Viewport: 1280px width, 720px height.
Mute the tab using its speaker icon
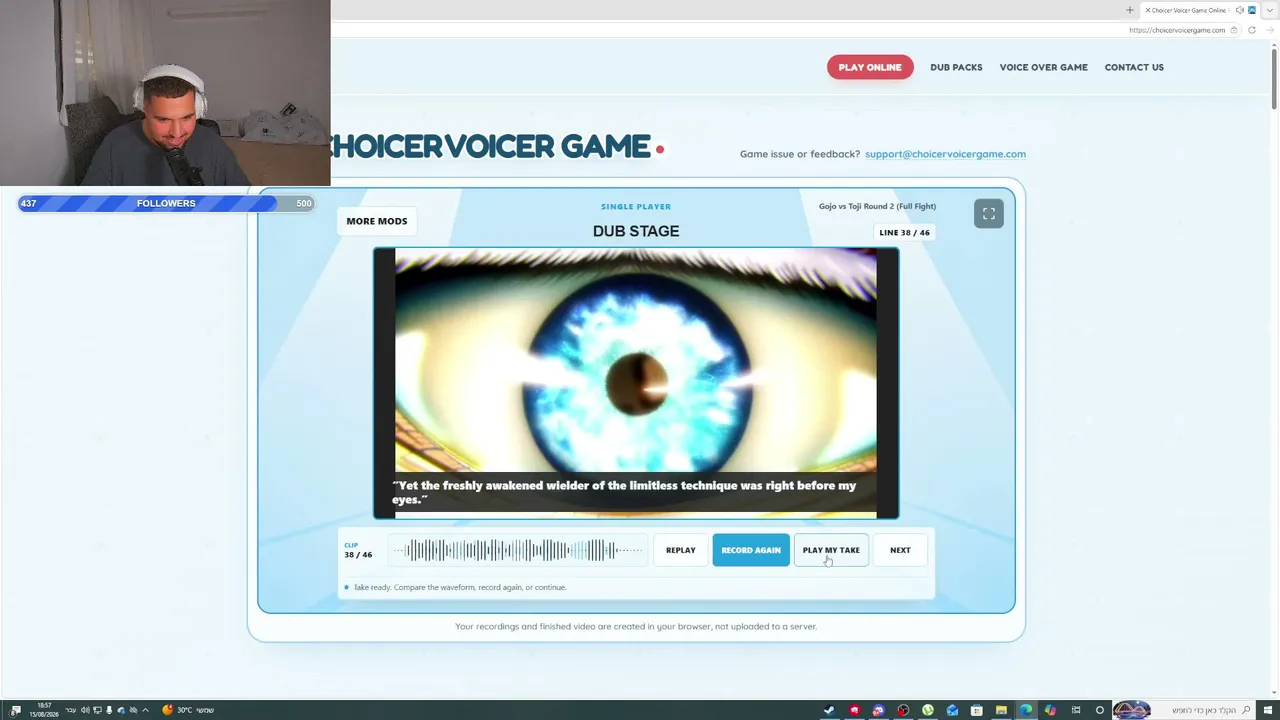[x=1239, y=10]
